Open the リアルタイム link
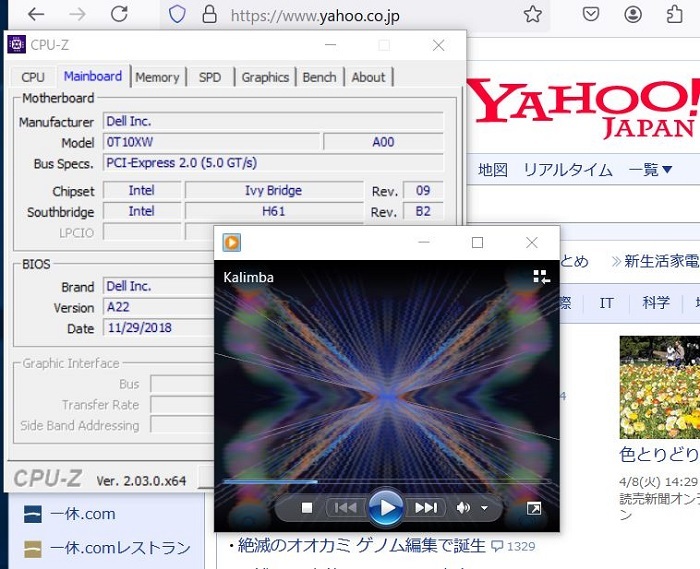This screenshot has height=569, width=700. (x=567, y=170)
